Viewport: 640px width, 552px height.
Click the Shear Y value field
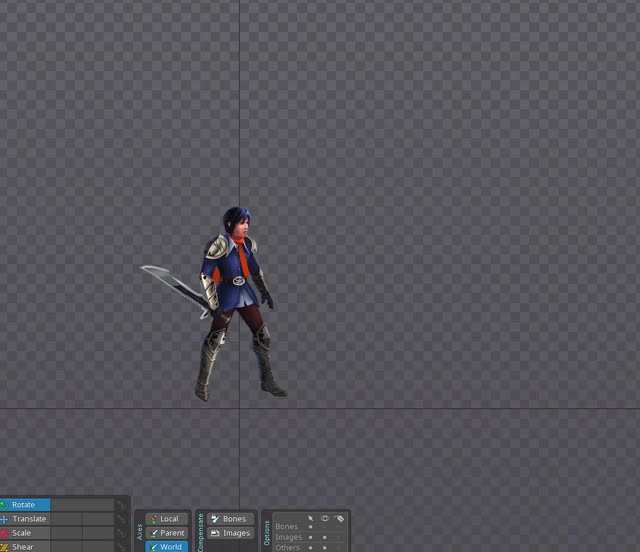click(98, 547)
